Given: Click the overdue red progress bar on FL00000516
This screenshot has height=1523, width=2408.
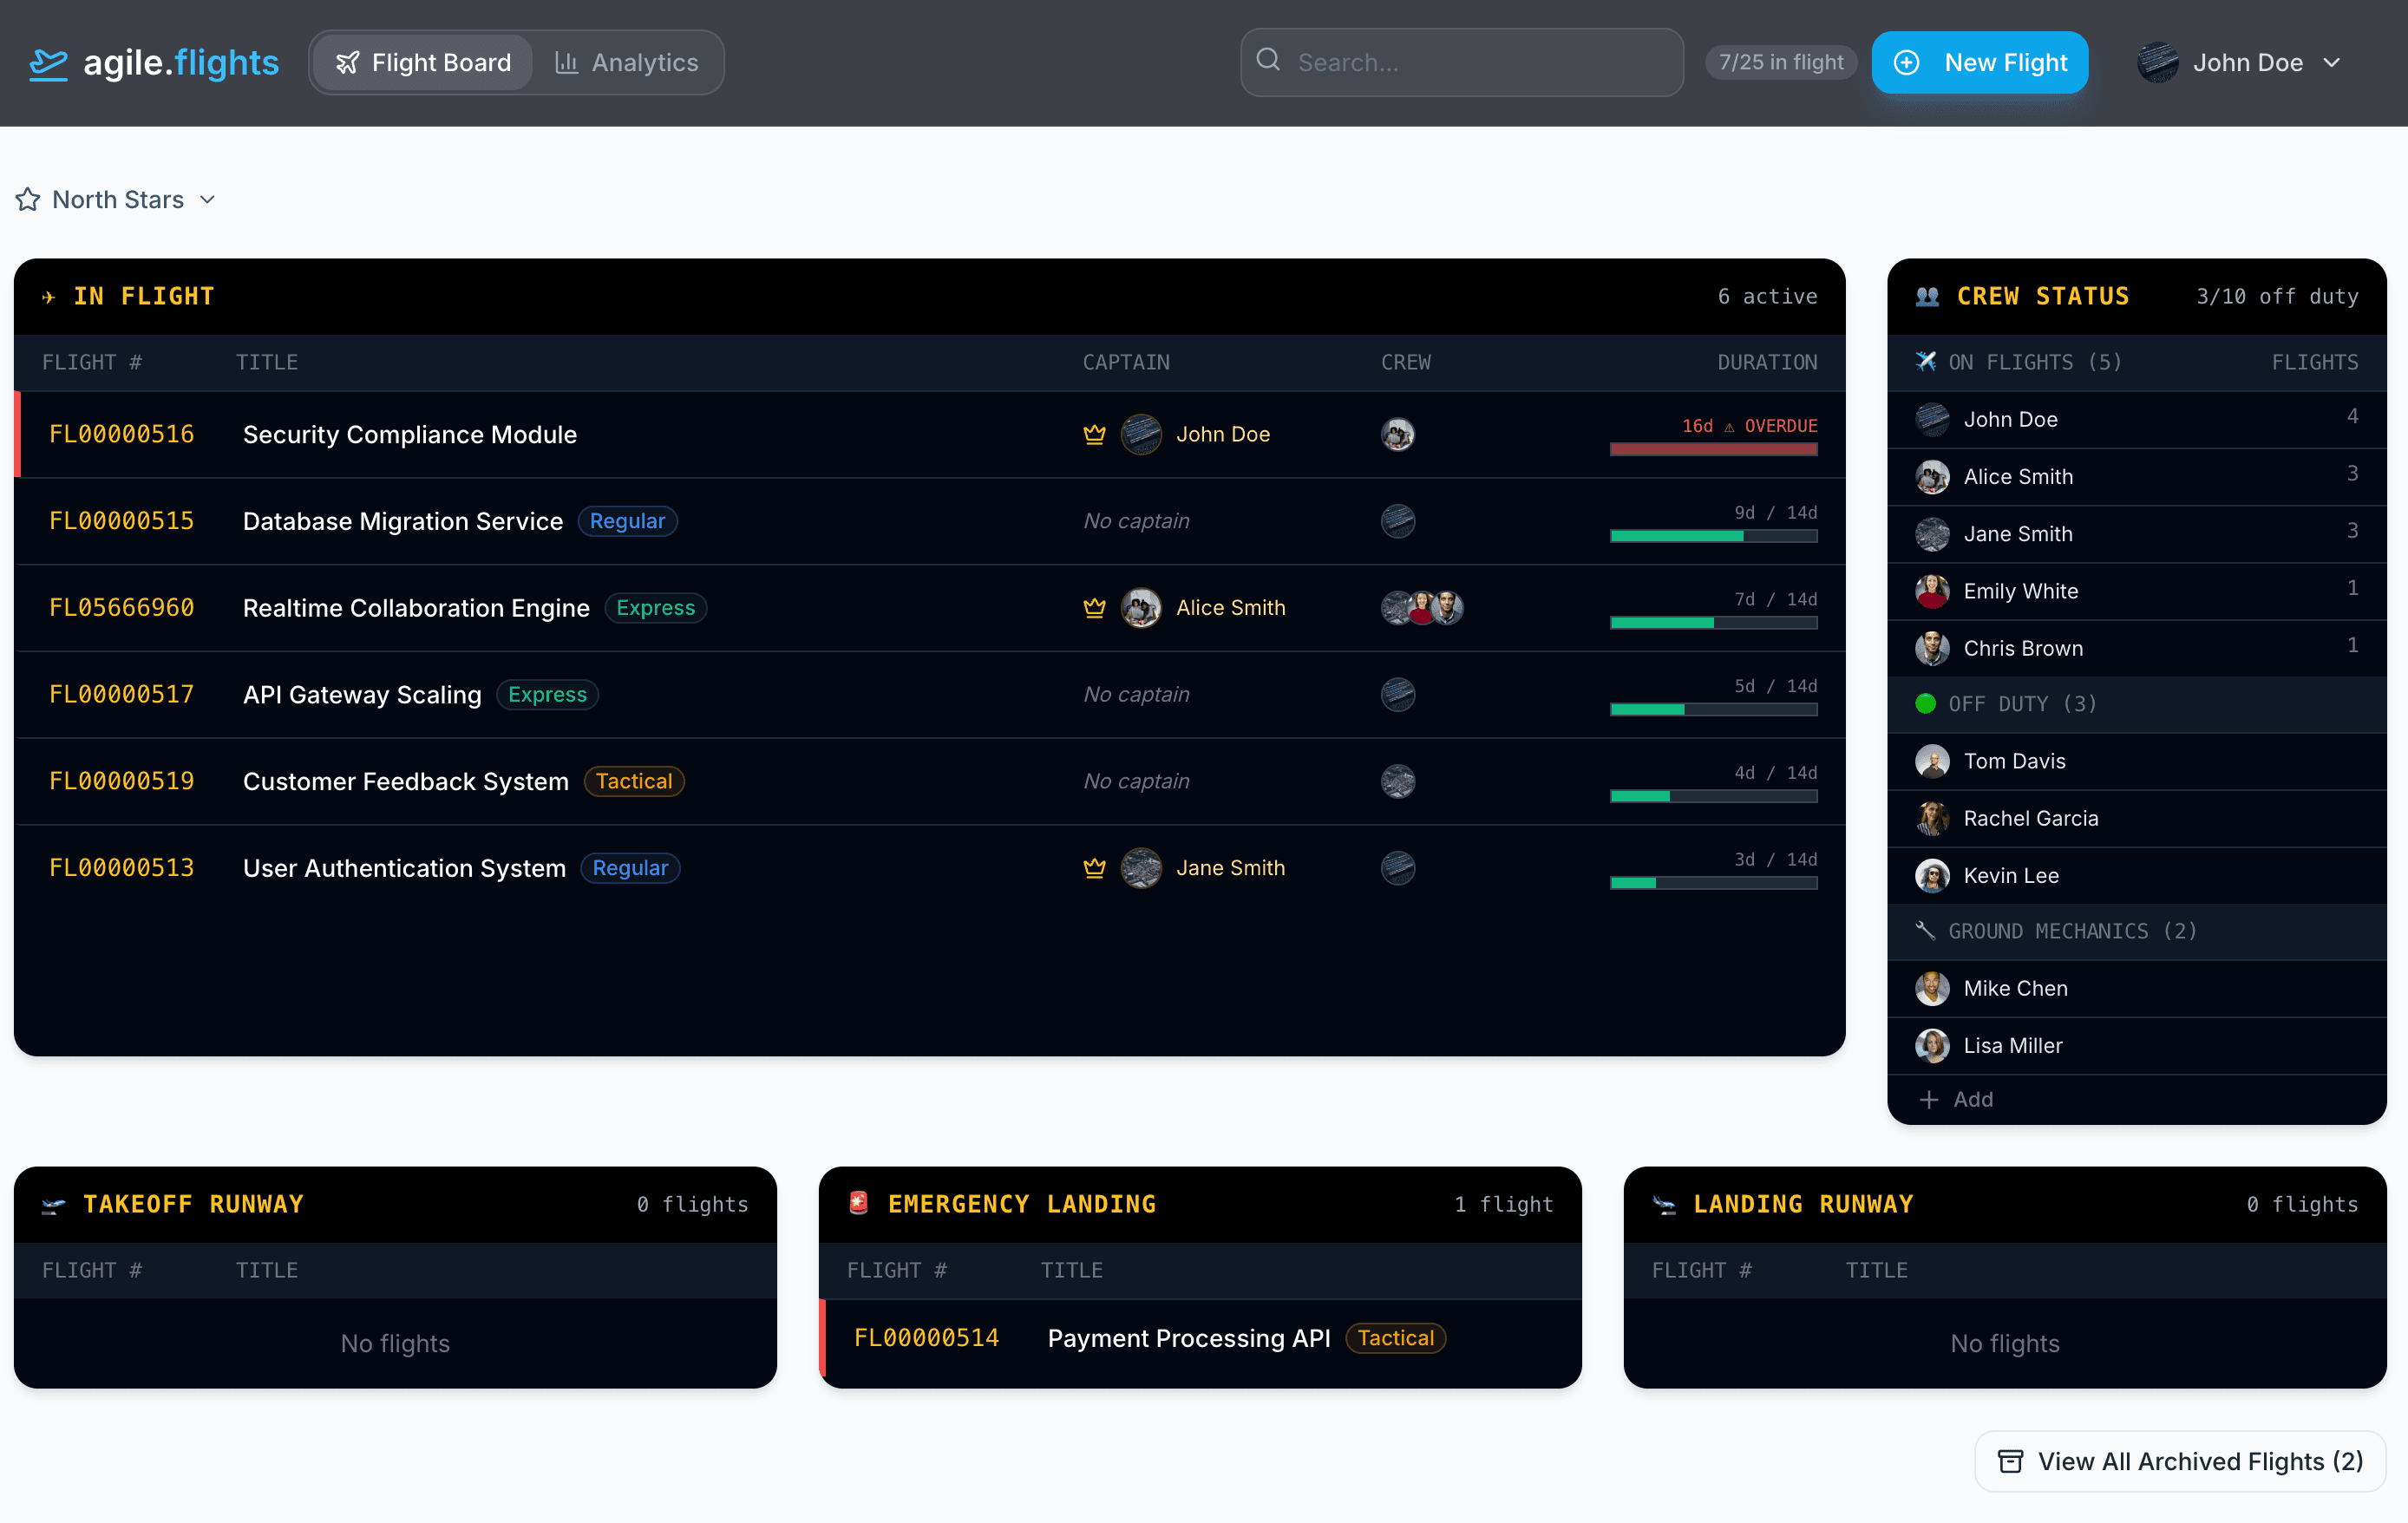Looking at the screenshot, I should (x=1713, y=450).
